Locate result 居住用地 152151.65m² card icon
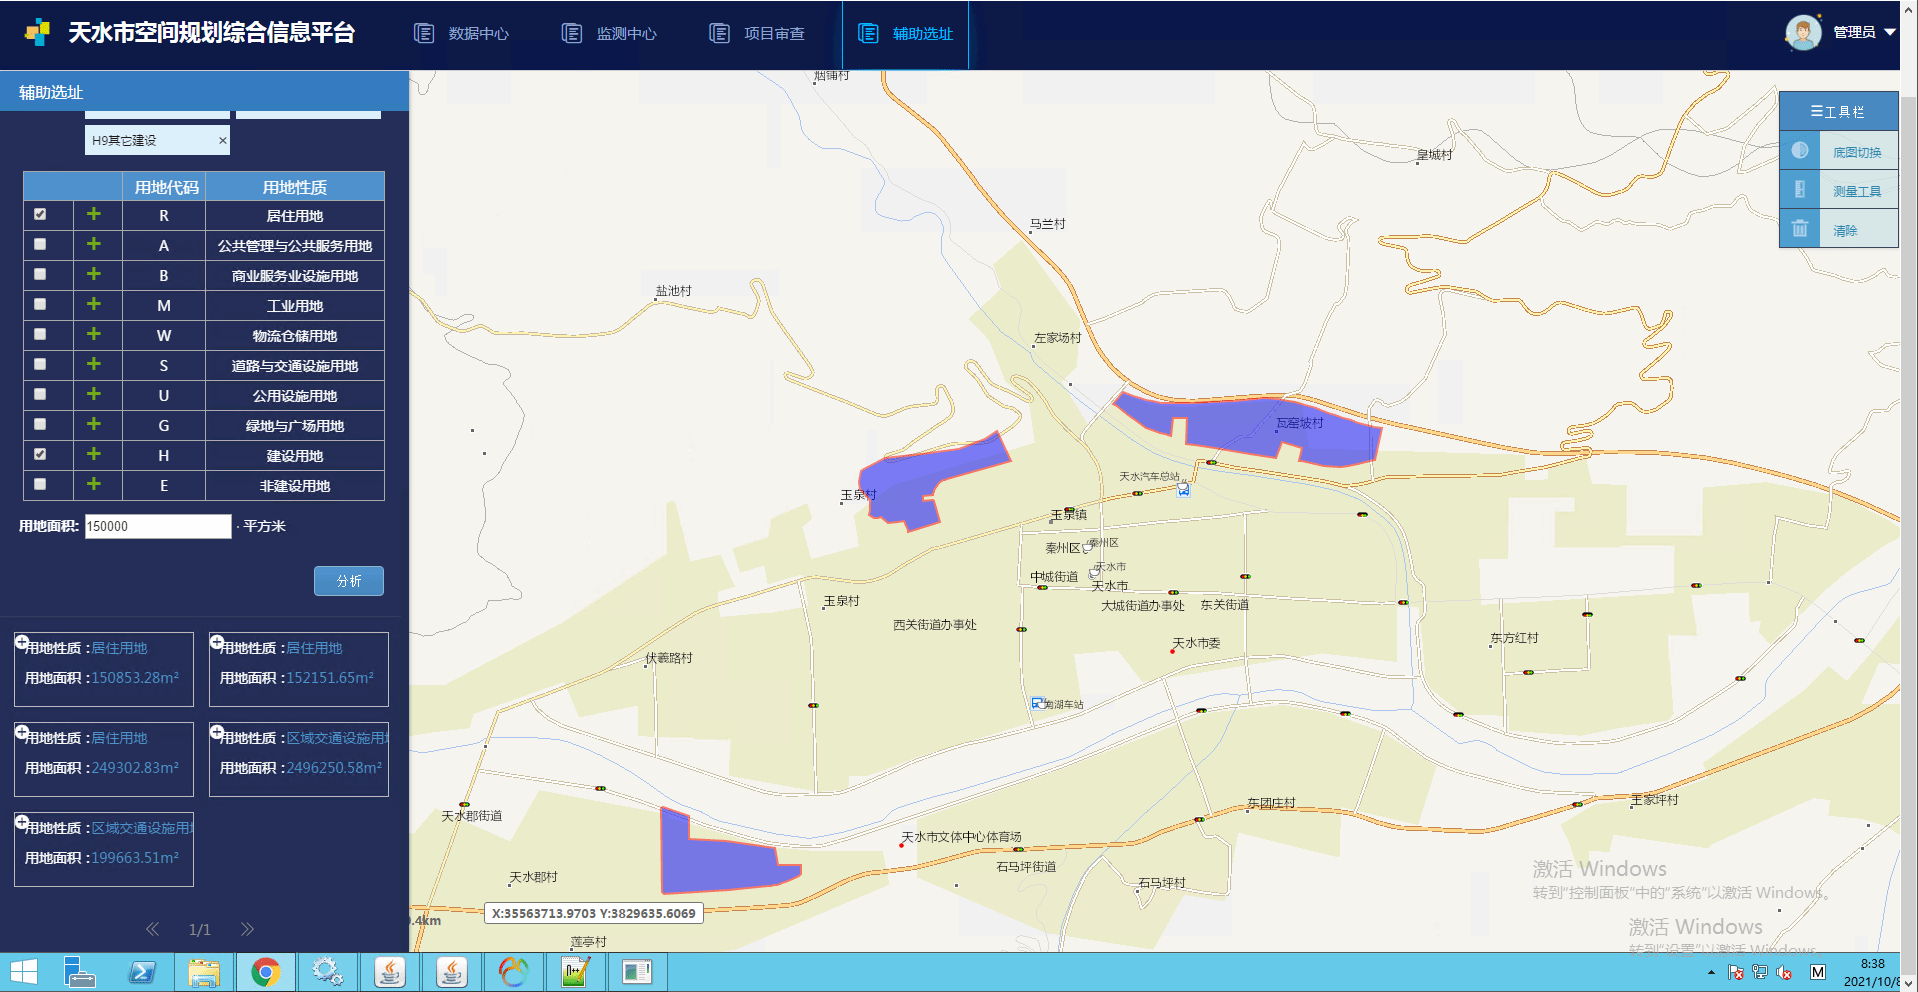This screenshot has width=1918, height=992. (217, 642)
